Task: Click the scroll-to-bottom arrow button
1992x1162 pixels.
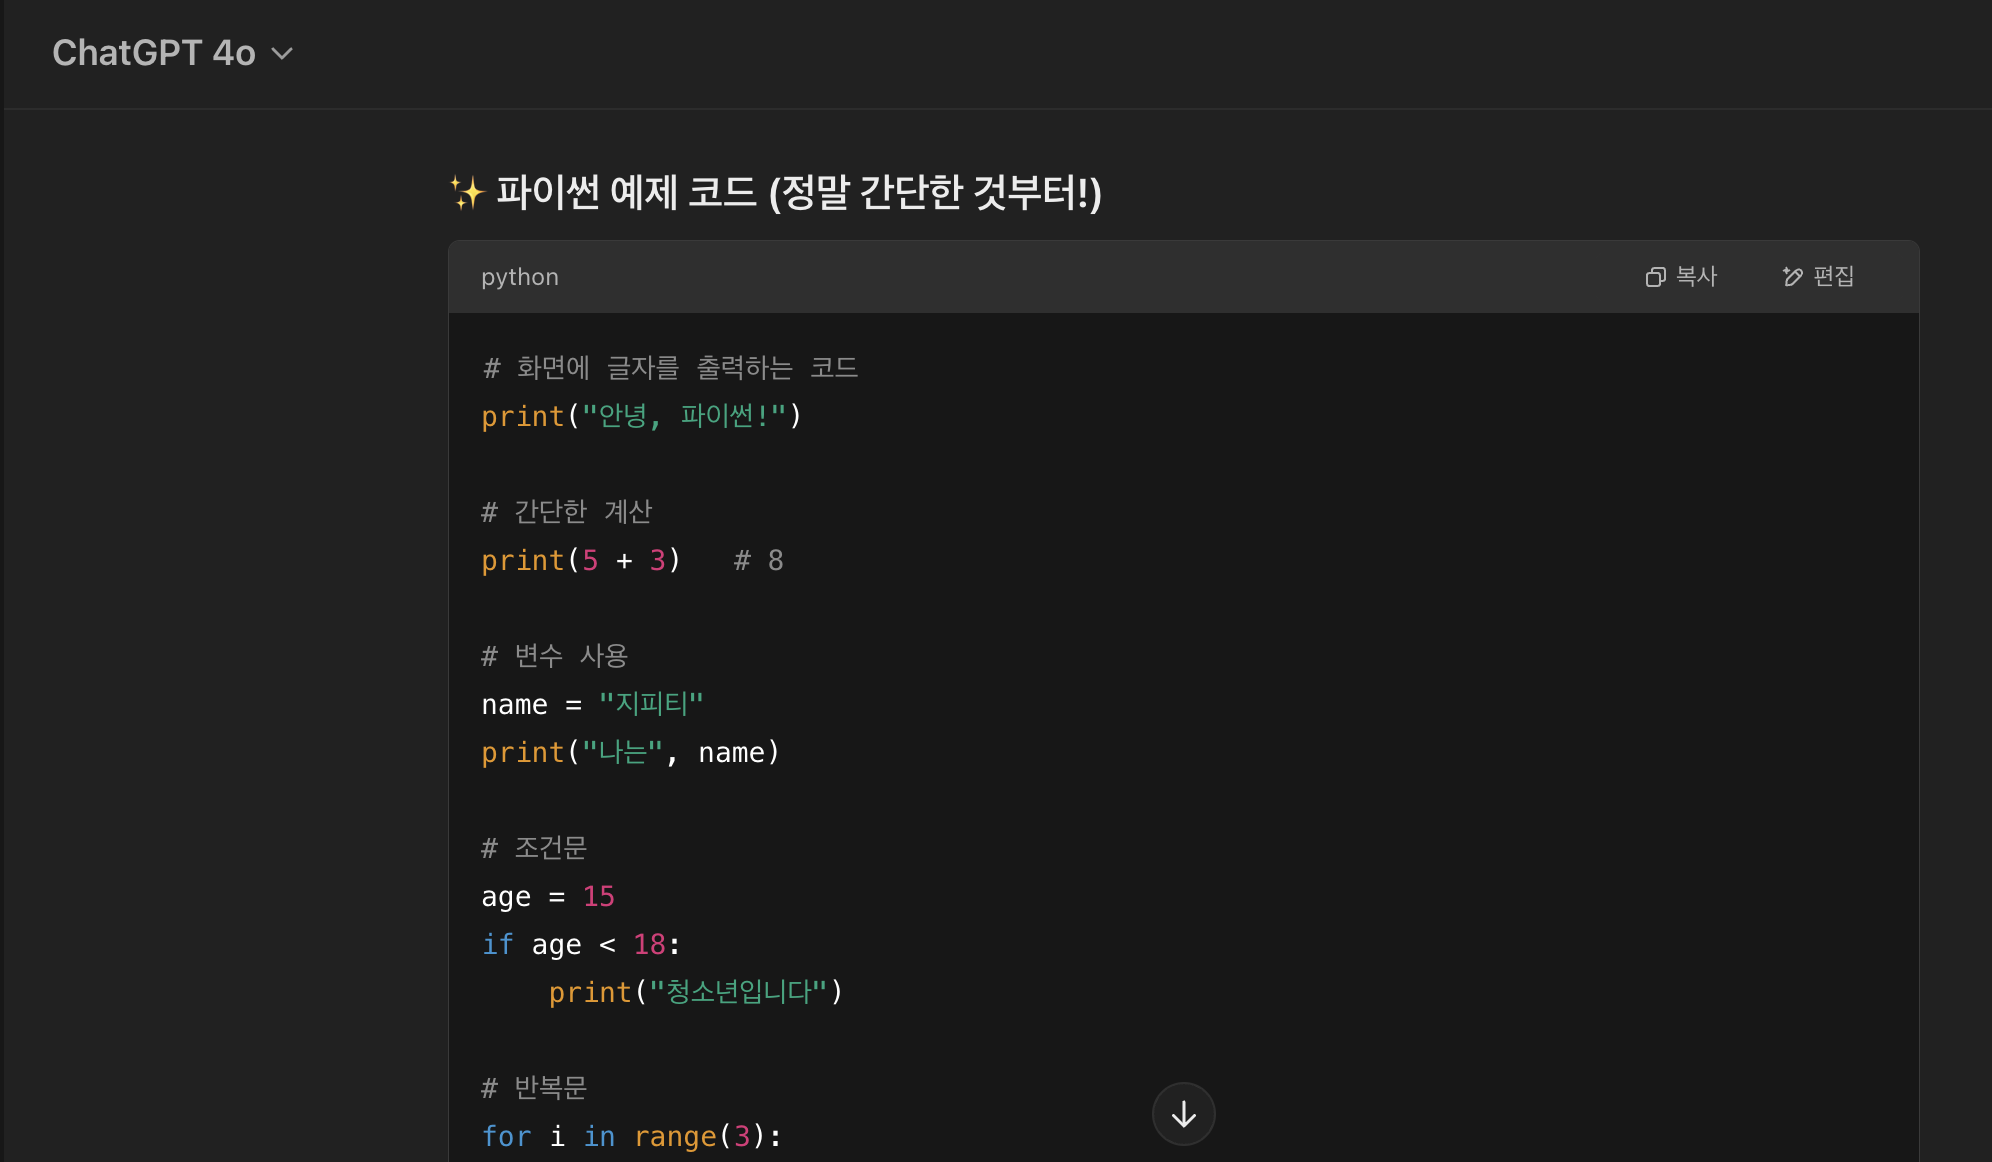Action: coord(1183,1113)
